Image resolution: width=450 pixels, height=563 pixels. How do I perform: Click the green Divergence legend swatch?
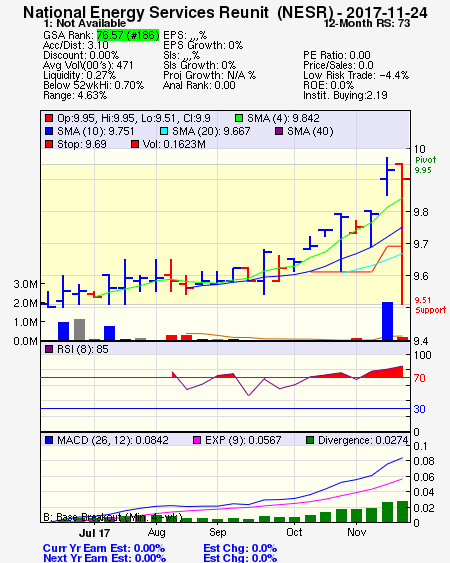[x=310, y=440]
